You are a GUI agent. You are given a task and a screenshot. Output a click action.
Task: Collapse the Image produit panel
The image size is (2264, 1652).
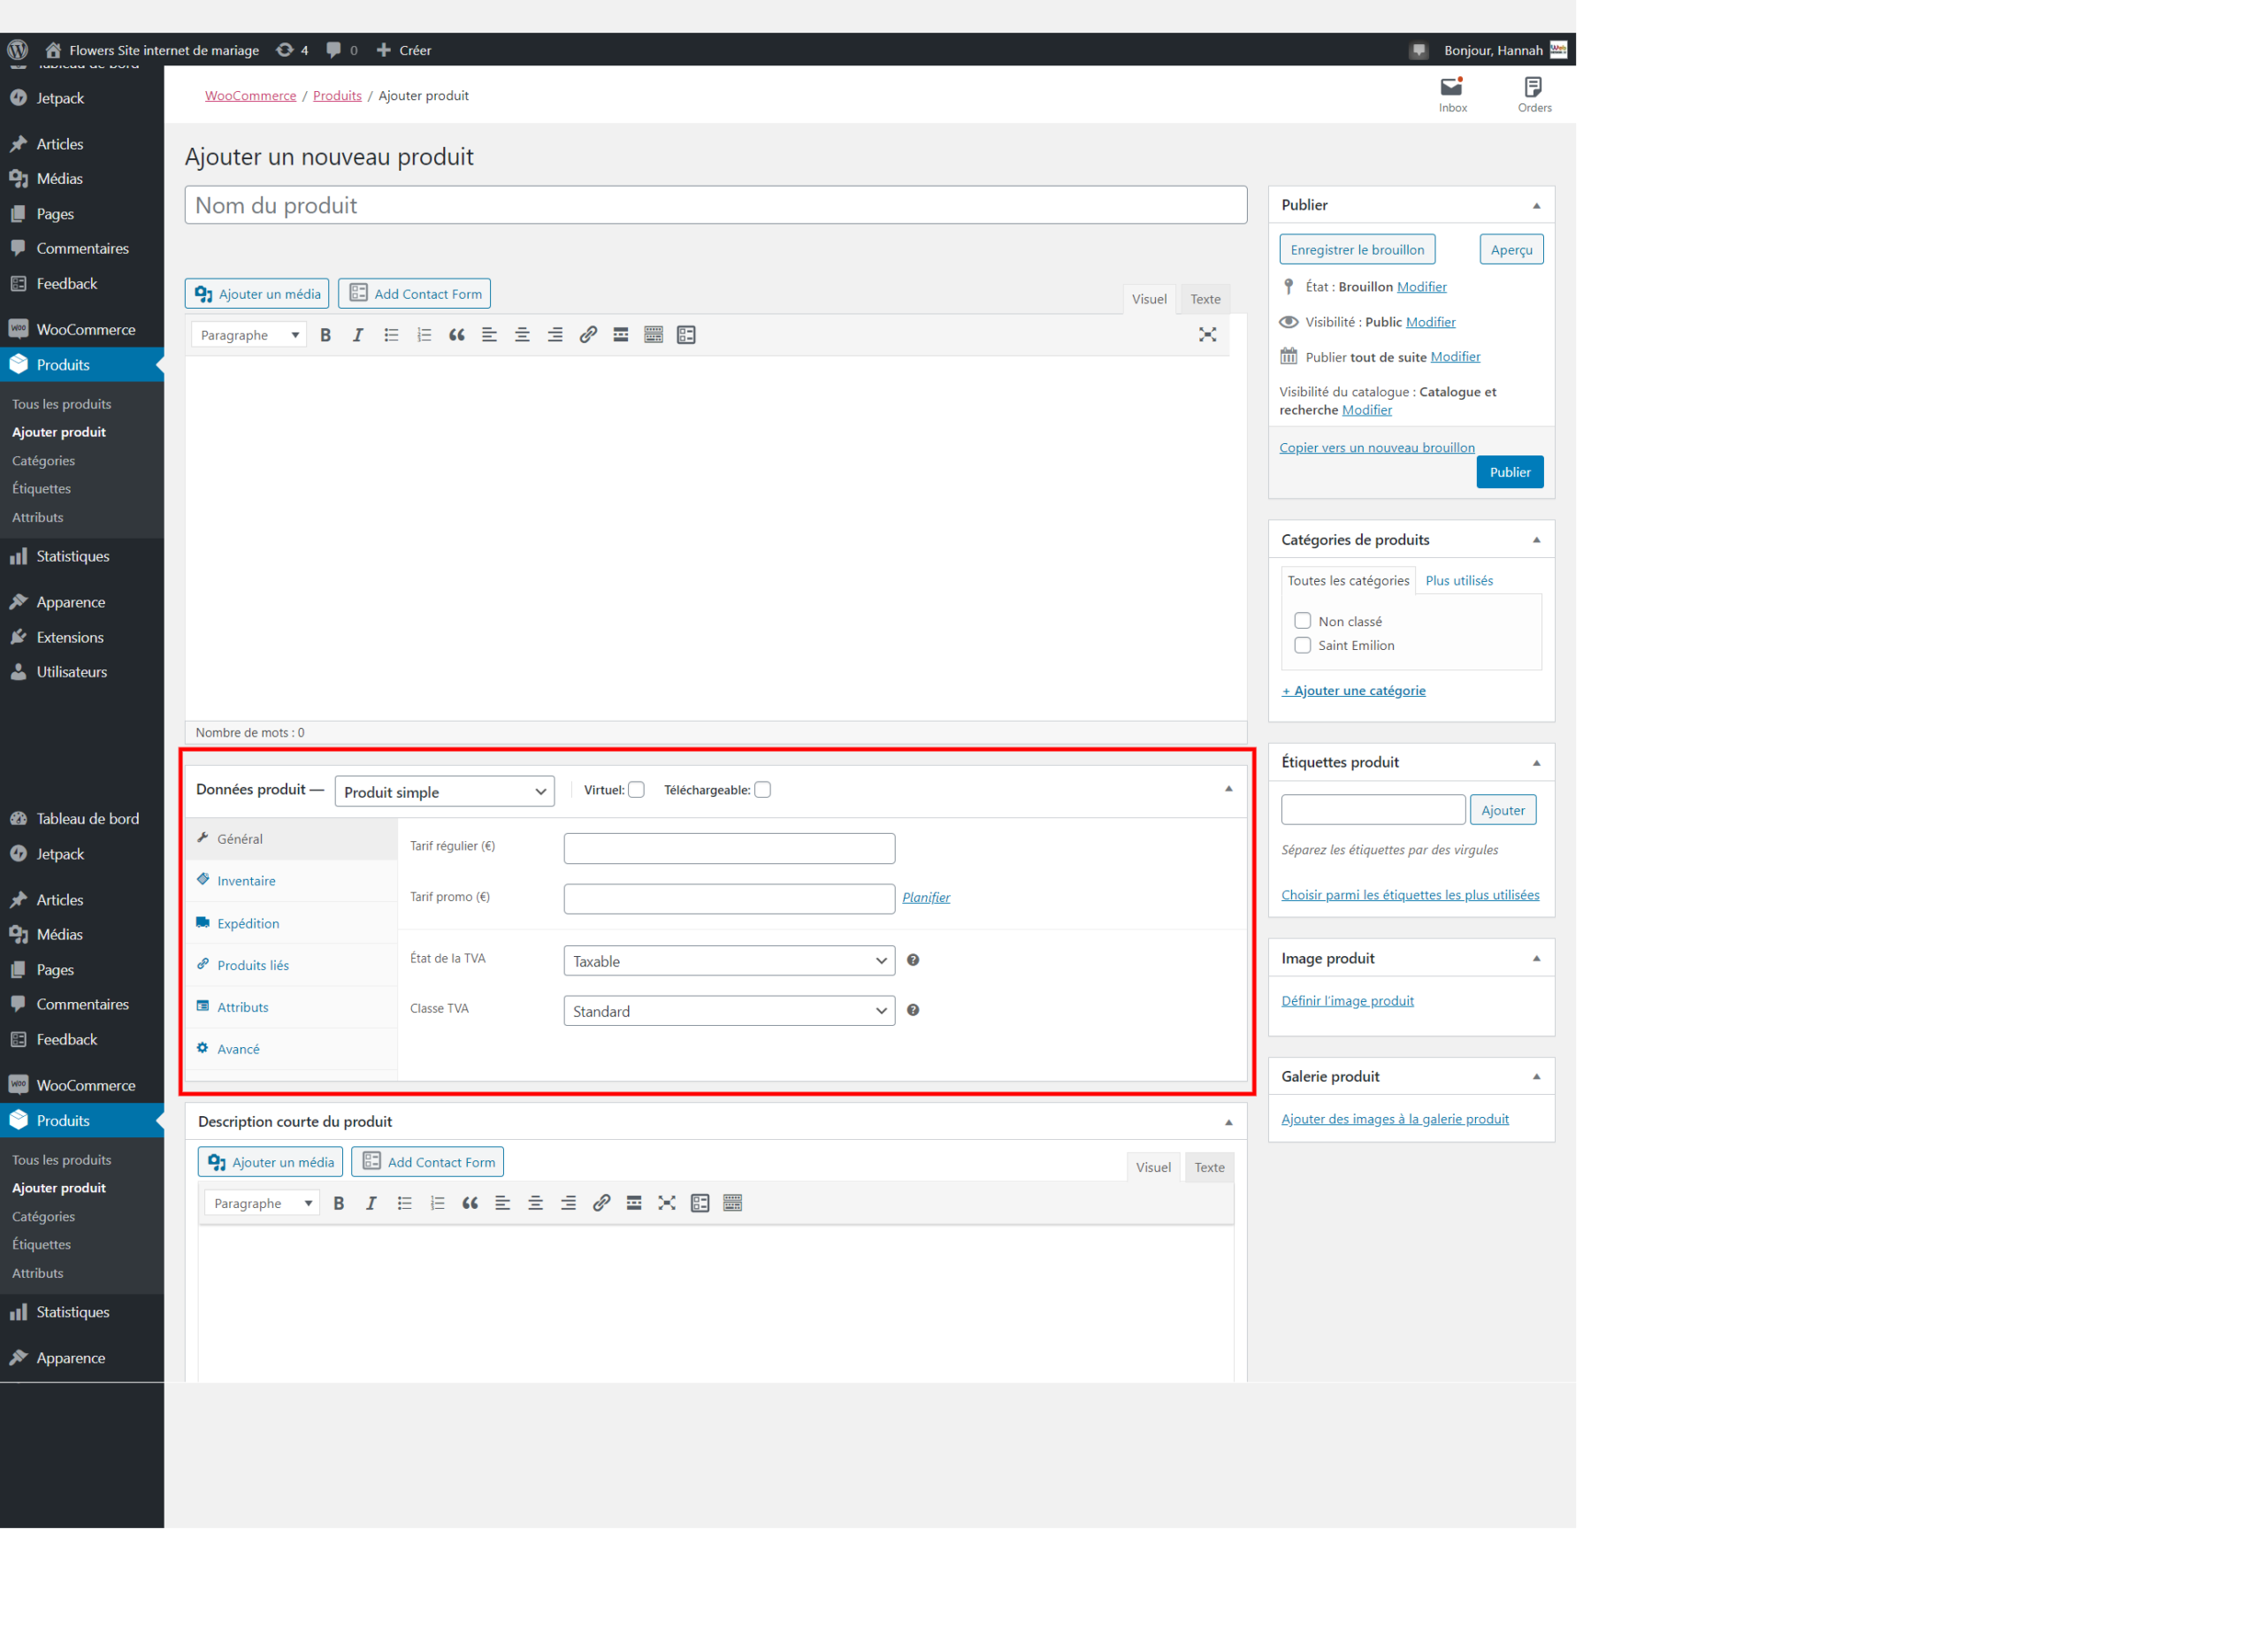click(x=1536, y=959)
